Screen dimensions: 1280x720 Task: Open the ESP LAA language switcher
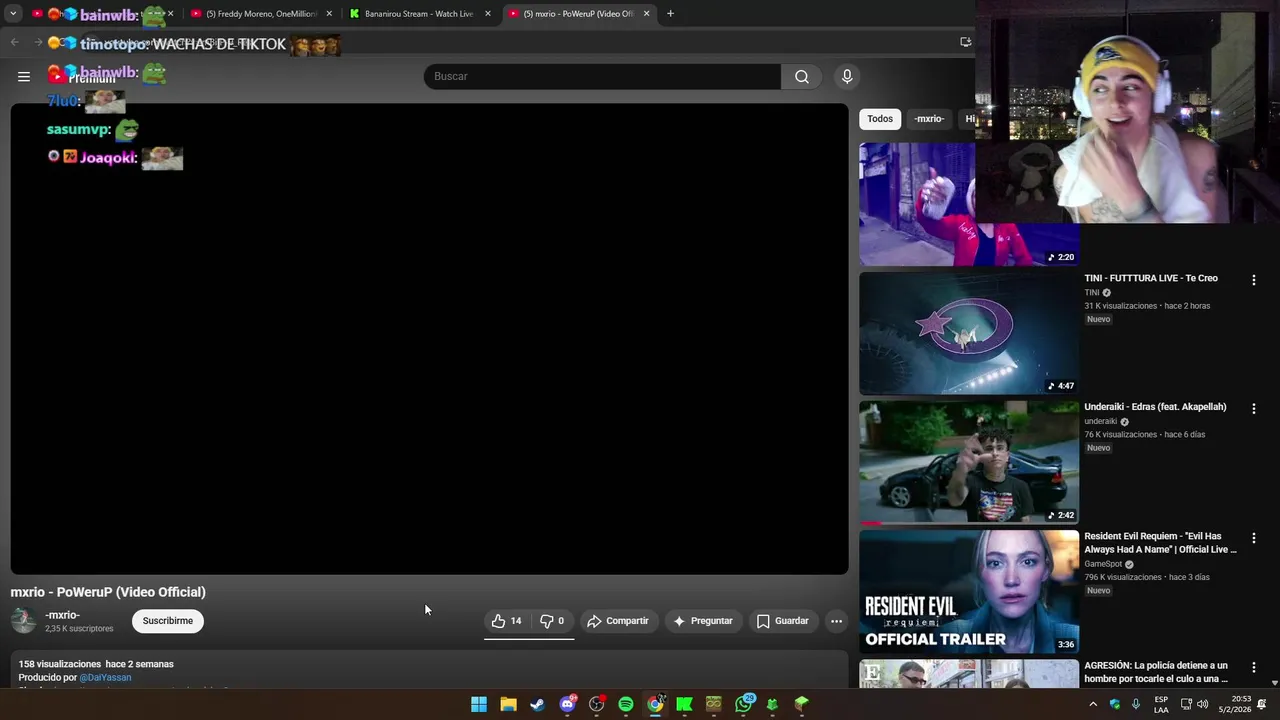pos(1161,704)
